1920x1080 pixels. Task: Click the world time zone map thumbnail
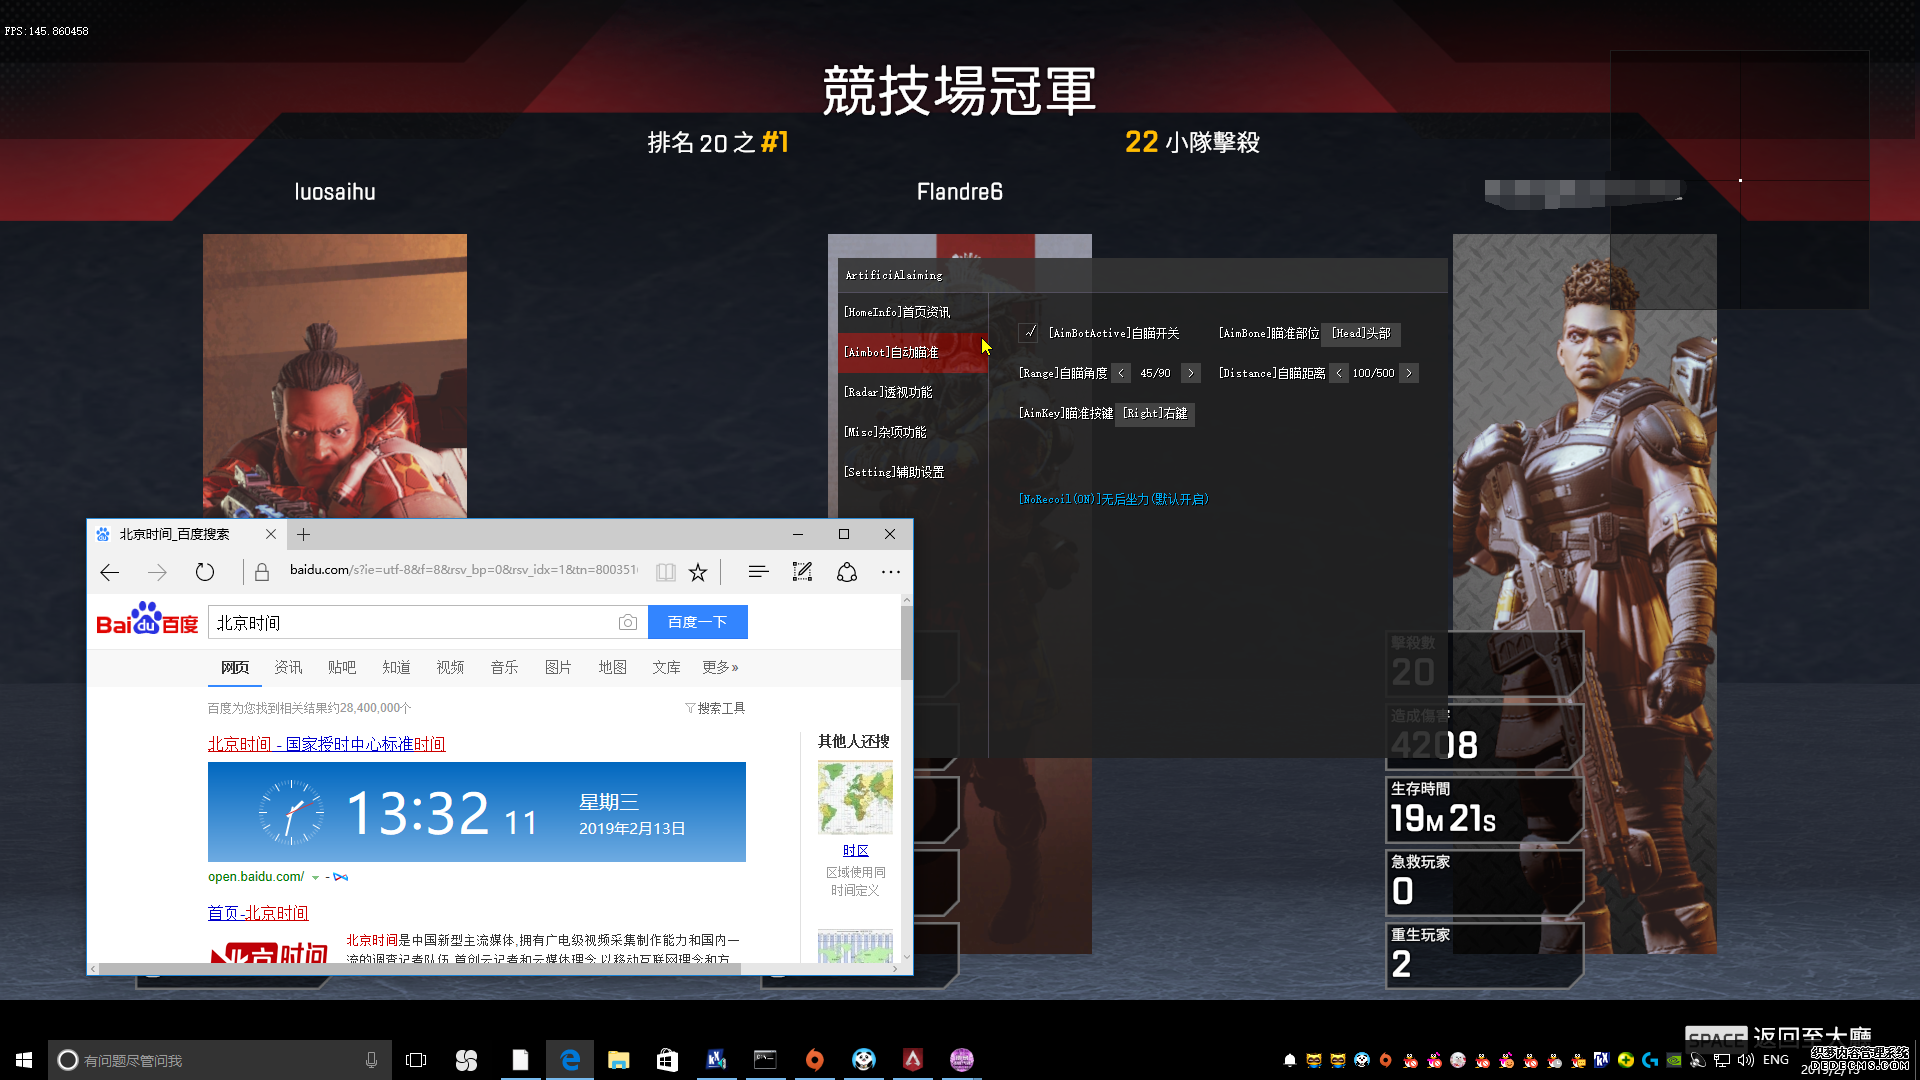click(x=855, y=797)
